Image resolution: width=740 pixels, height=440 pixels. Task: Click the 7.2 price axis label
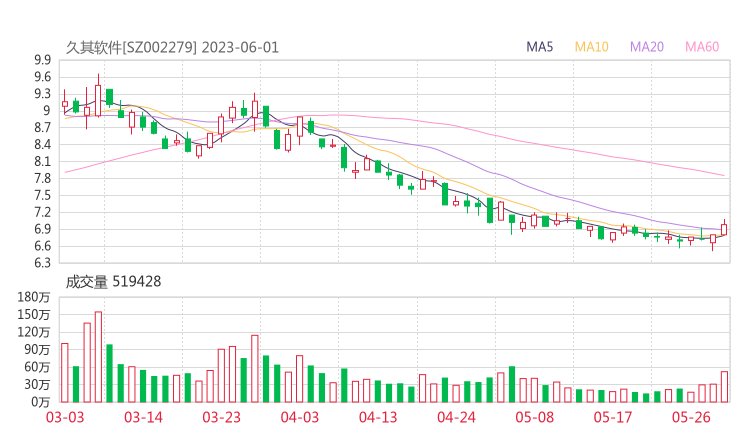42,212
